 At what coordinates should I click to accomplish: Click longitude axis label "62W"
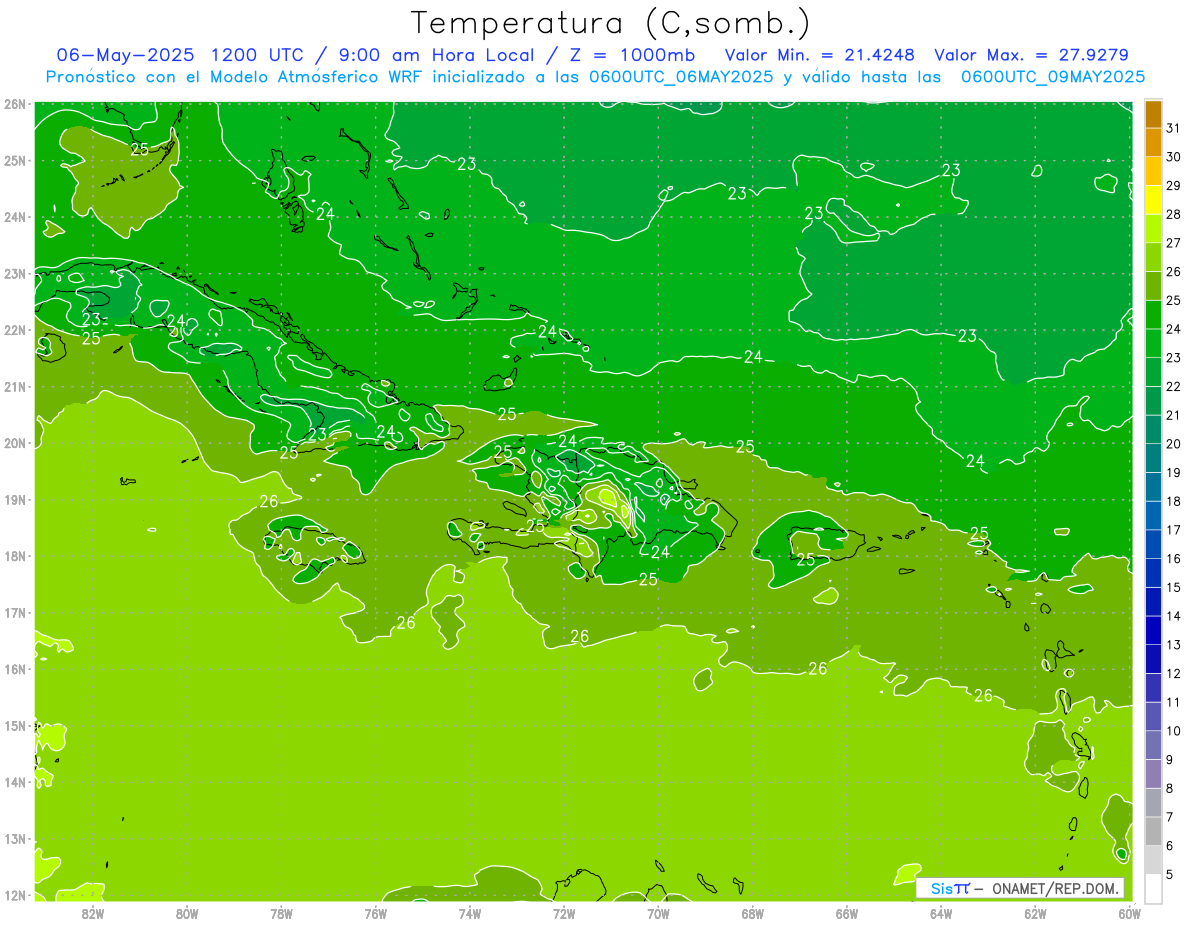1035,914
